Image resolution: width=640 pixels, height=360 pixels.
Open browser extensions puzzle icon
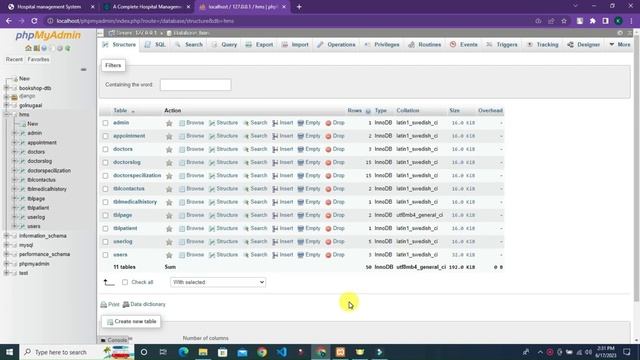click(593, 21)
